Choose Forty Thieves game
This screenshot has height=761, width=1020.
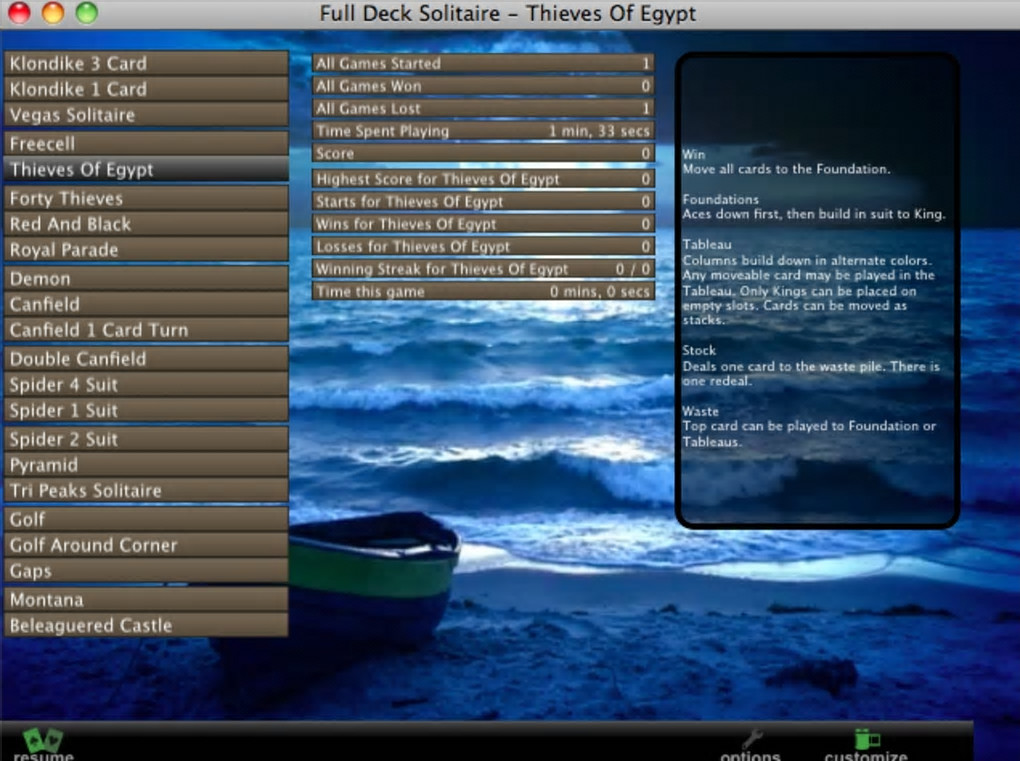point(146,198)
